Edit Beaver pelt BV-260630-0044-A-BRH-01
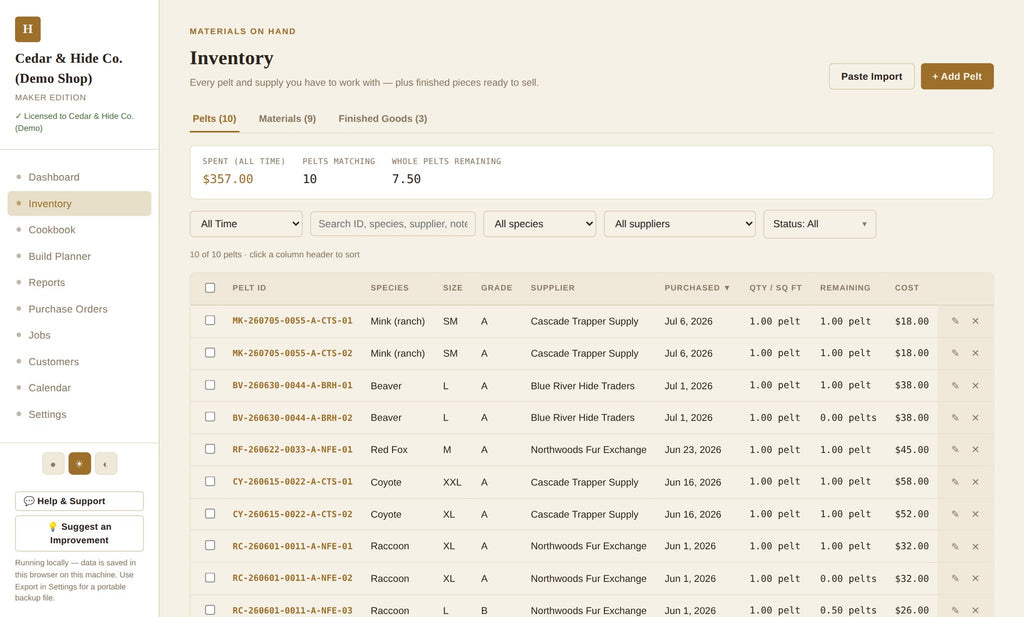Viewport: 1024px width, 617px height. tap(955, 385)
